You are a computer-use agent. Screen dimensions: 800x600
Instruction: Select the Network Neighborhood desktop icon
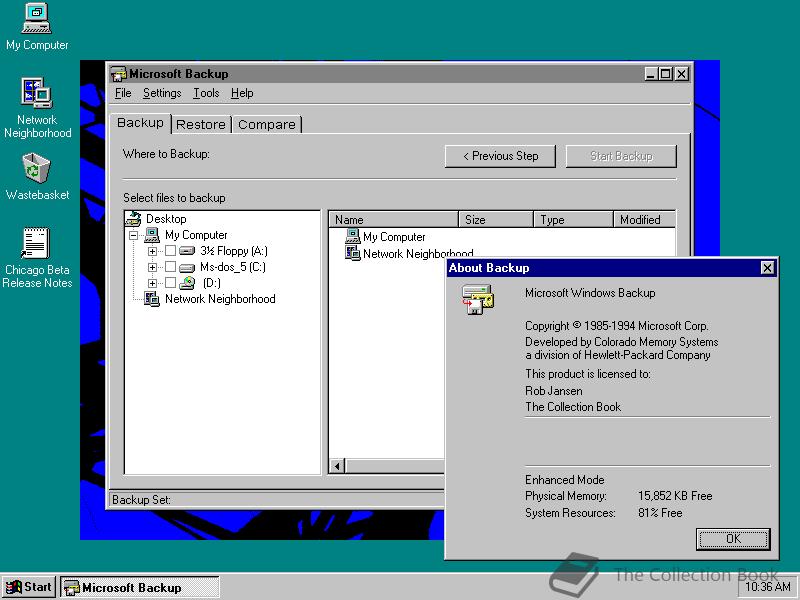(x=36, y=93)
